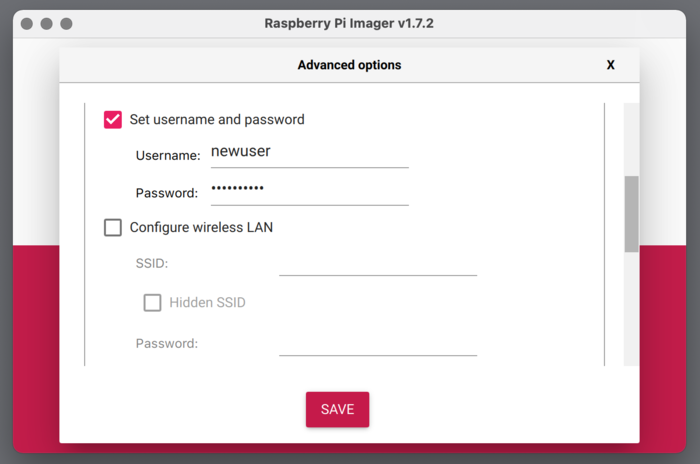Viewport: 700px width, 464px height.
Task: Click the 'Hidden SSID' label text
Action: (208, 303)
